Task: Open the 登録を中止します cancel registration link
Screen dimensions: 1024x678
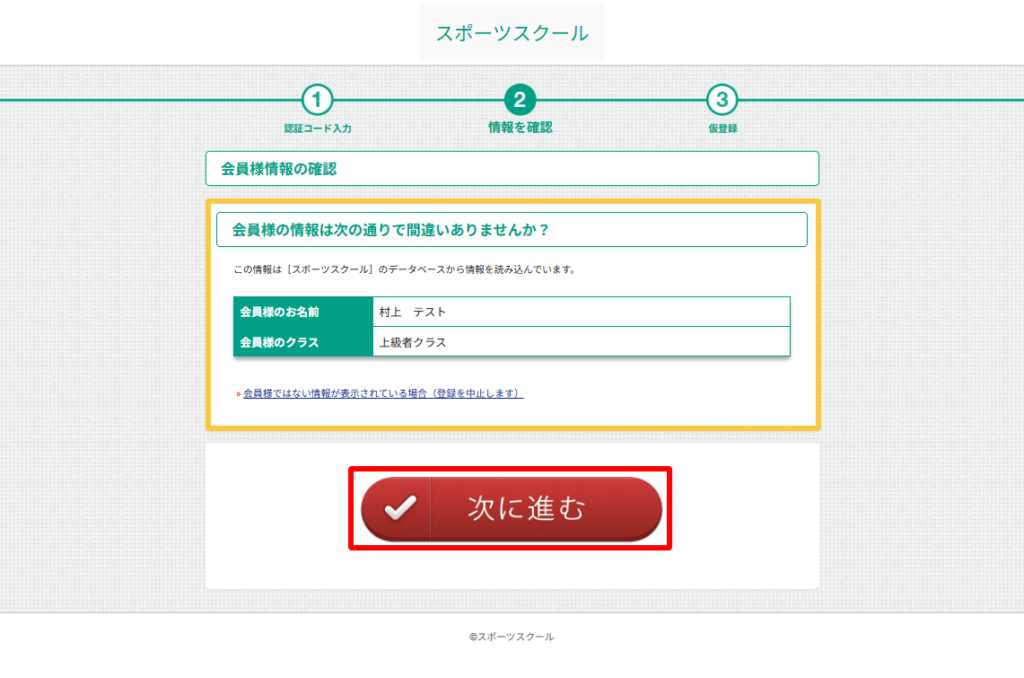Action: point(383,393)
